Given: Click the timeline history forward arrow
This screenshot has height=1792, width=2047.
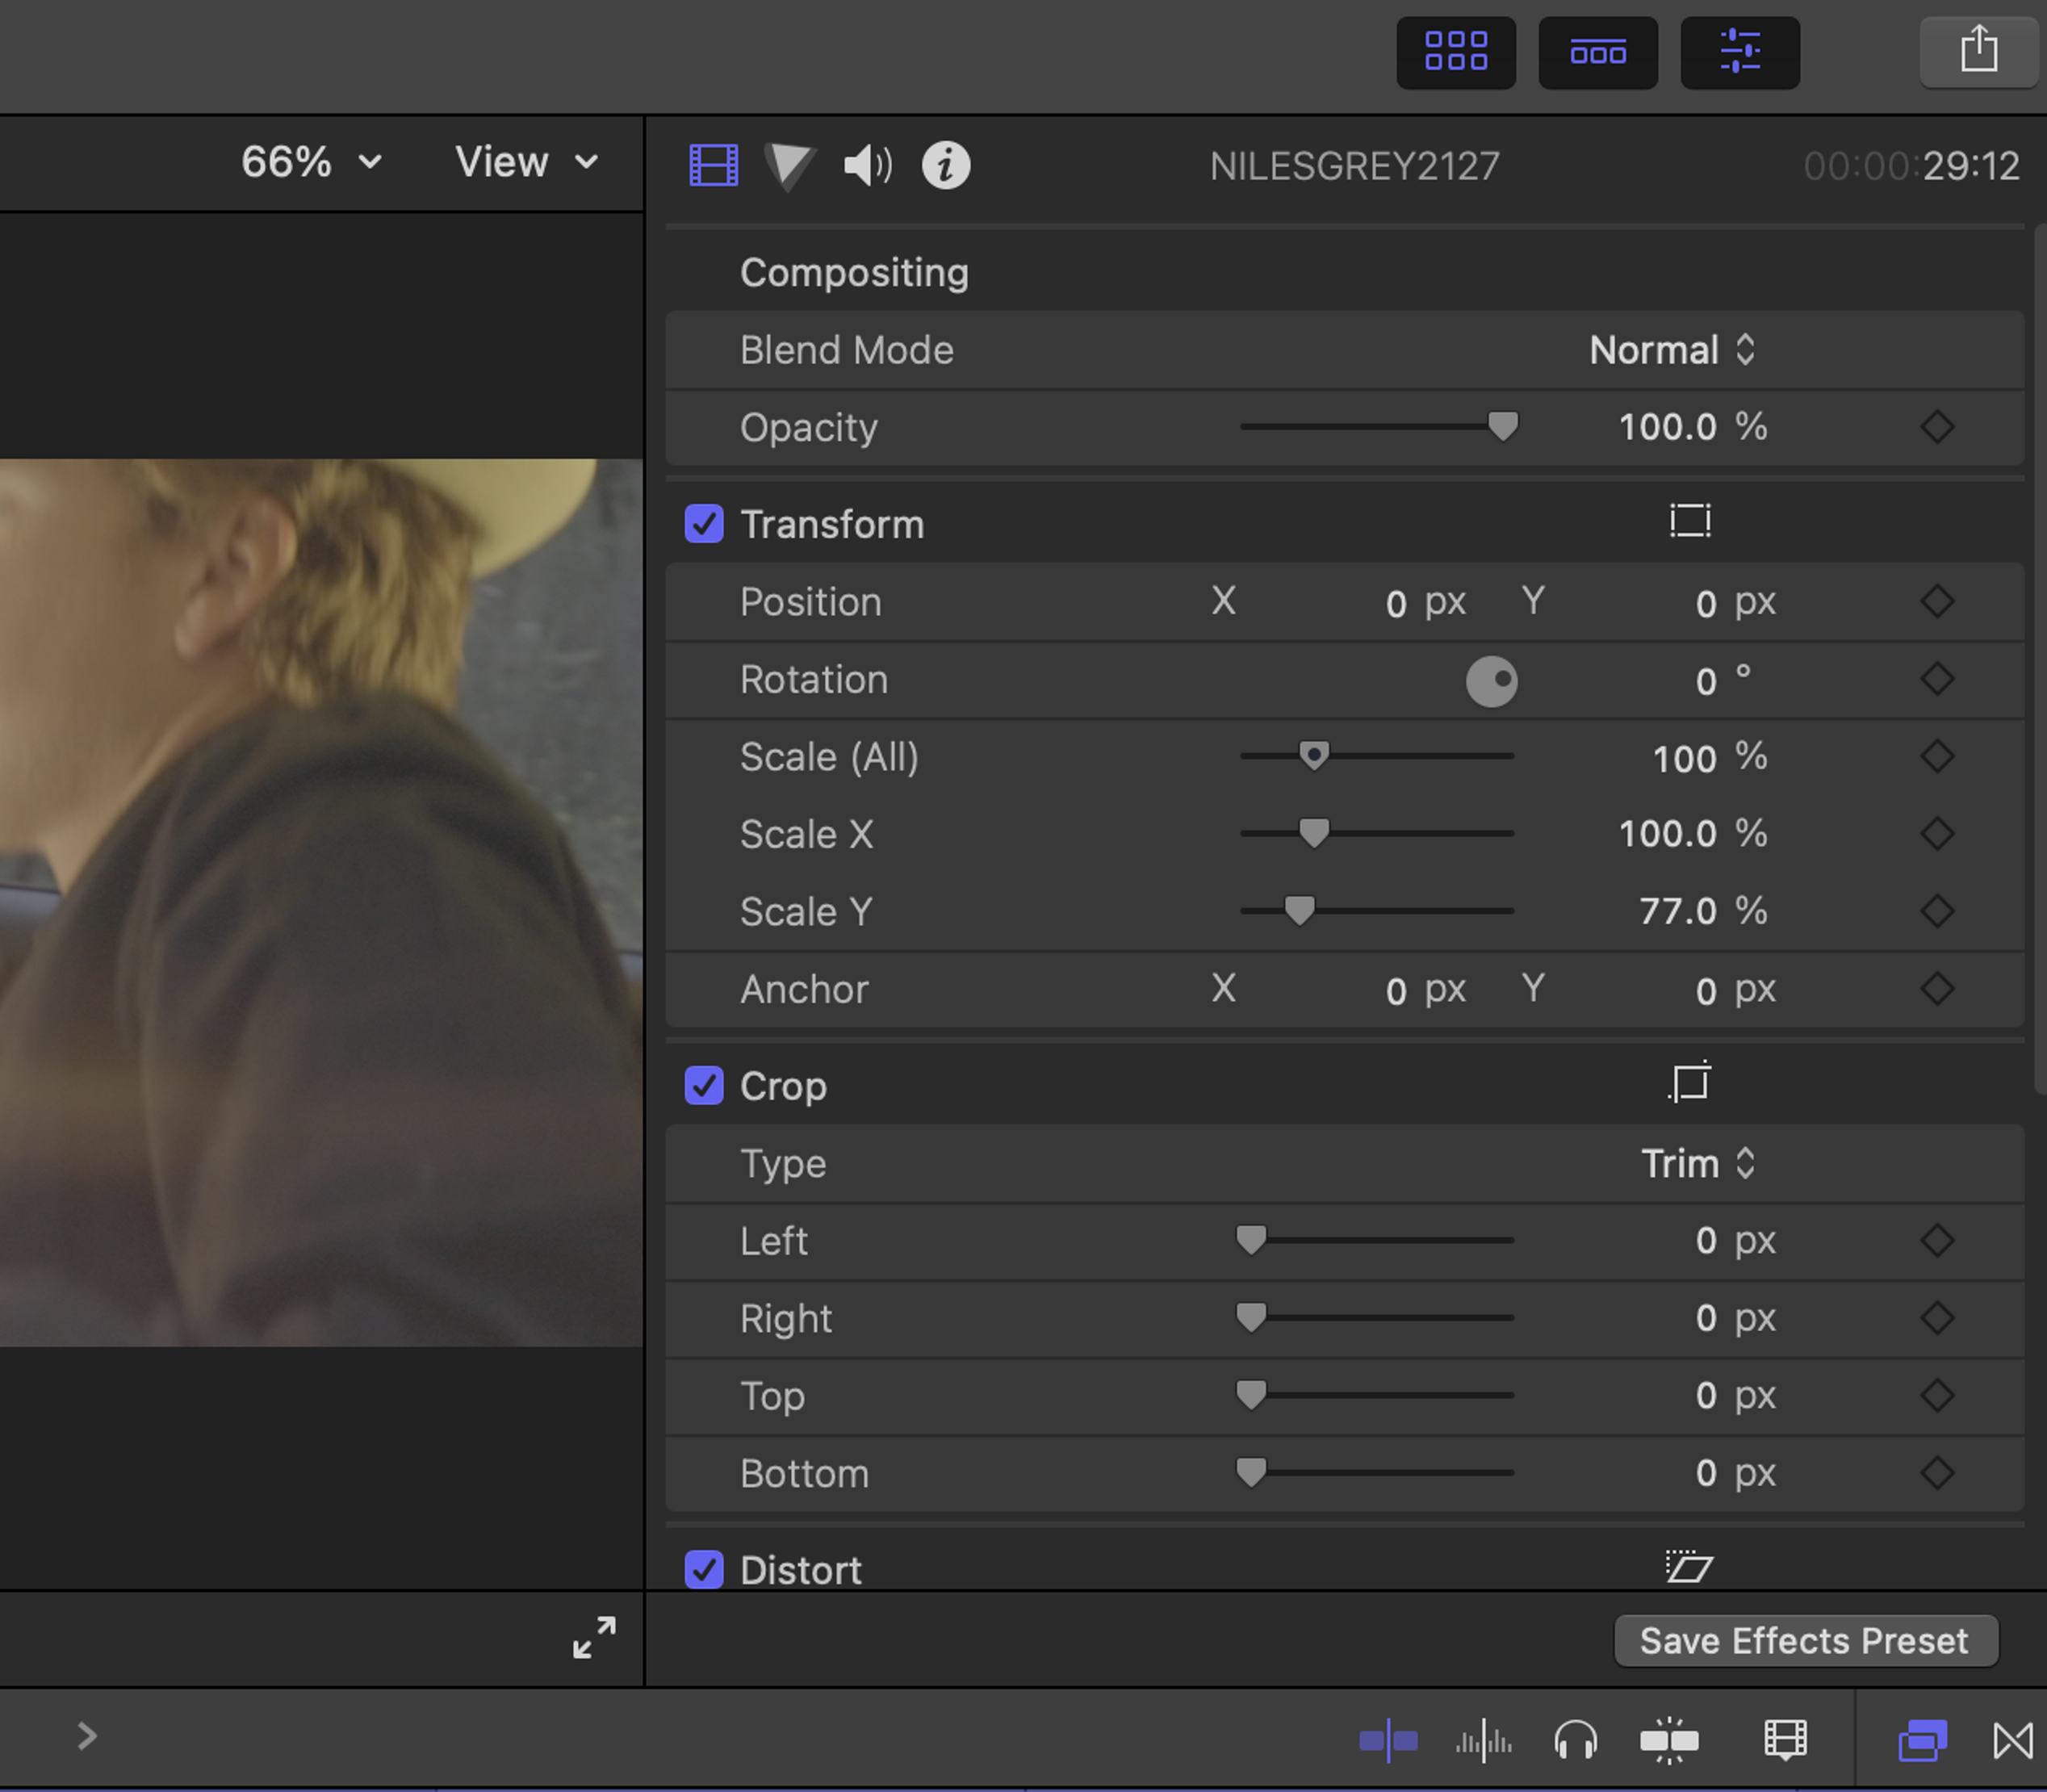Looking at the screenshot, I should (x=87, y=1736).
